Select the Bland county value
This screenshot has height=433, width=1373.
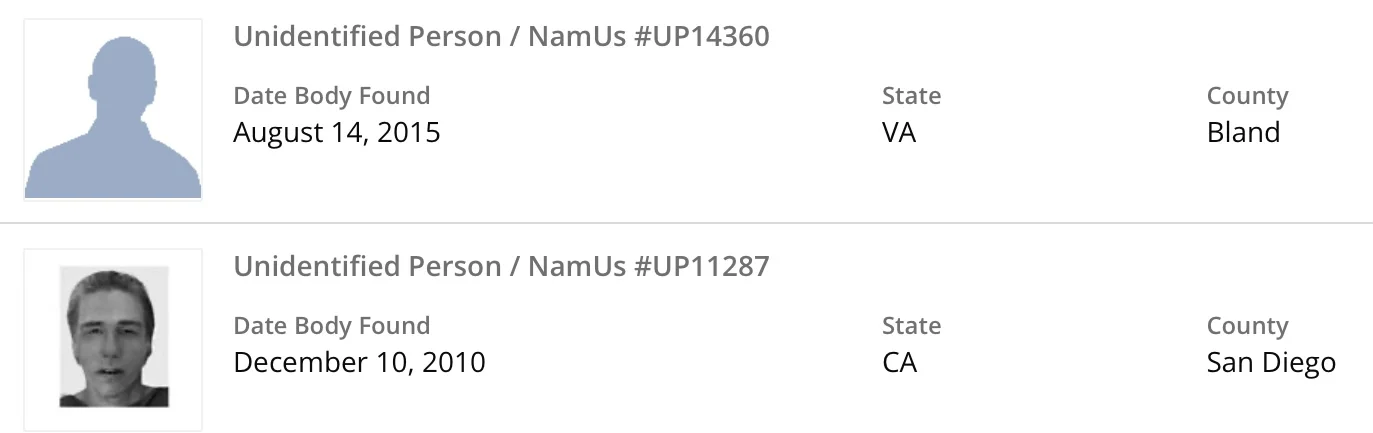[1243, 132]
